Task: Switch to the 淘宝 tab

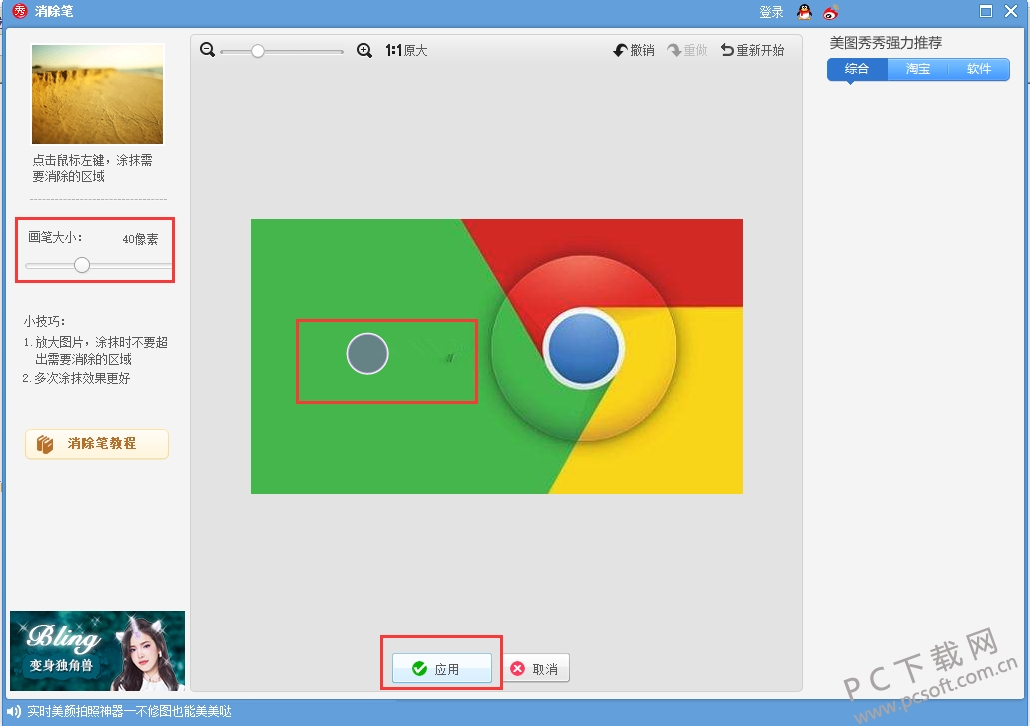Action: [918, 69]
